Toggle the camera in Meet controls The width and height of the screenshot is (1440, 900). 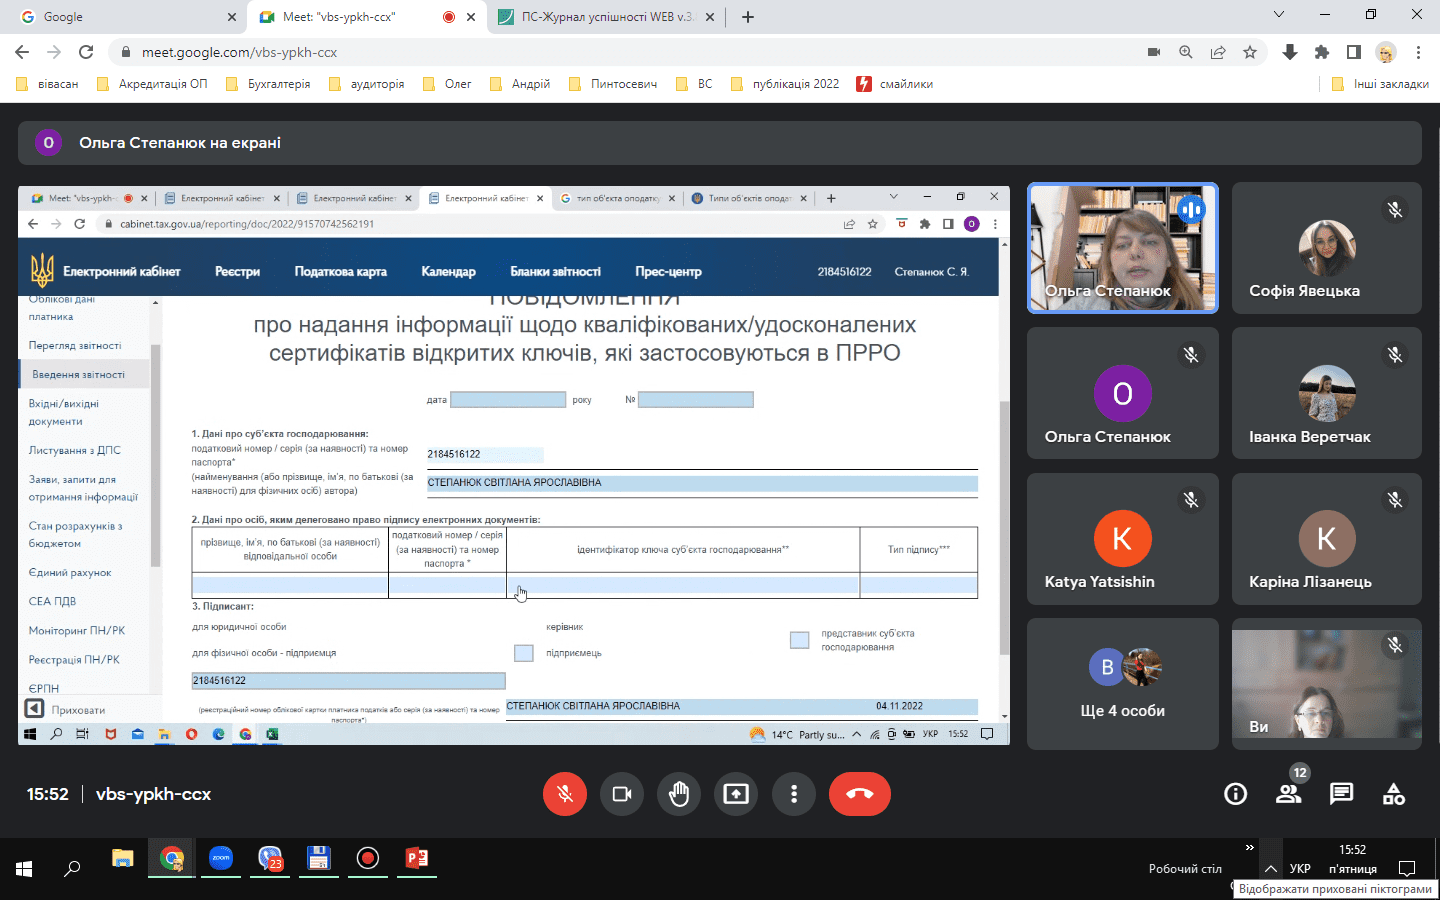[x=622, y=794]
